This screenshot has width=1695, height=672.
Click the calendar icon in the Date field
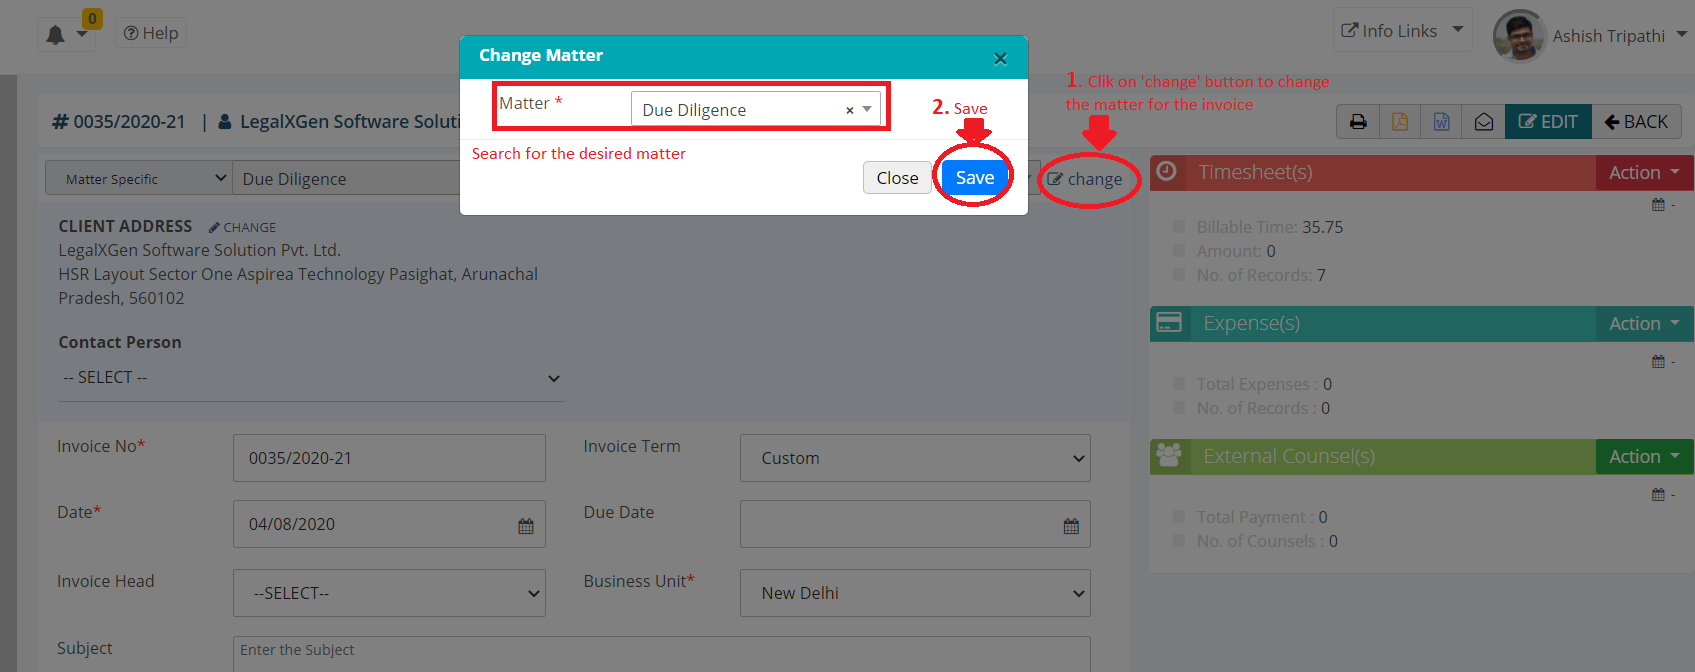click(526, 526)
